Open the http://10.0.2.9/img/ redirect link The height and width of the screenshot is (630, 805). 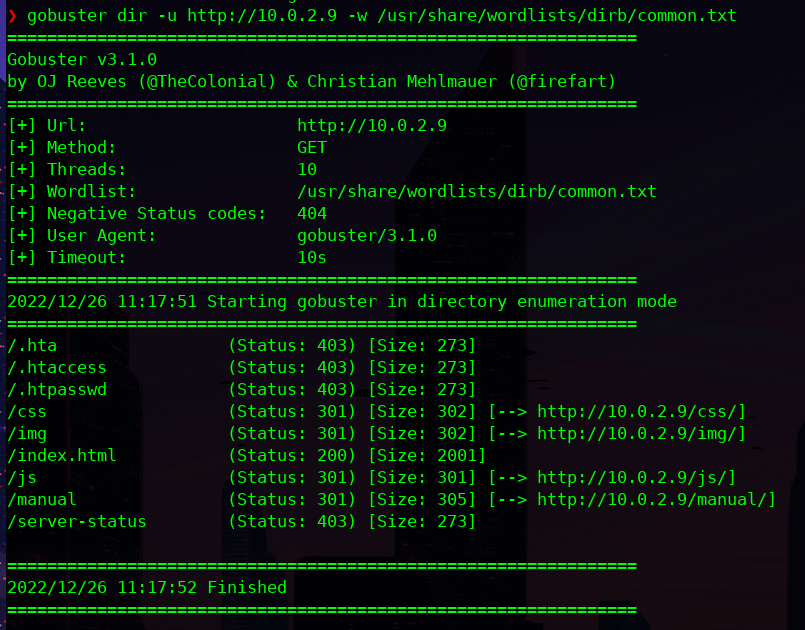pyautogui.click(x=641, y=434)
